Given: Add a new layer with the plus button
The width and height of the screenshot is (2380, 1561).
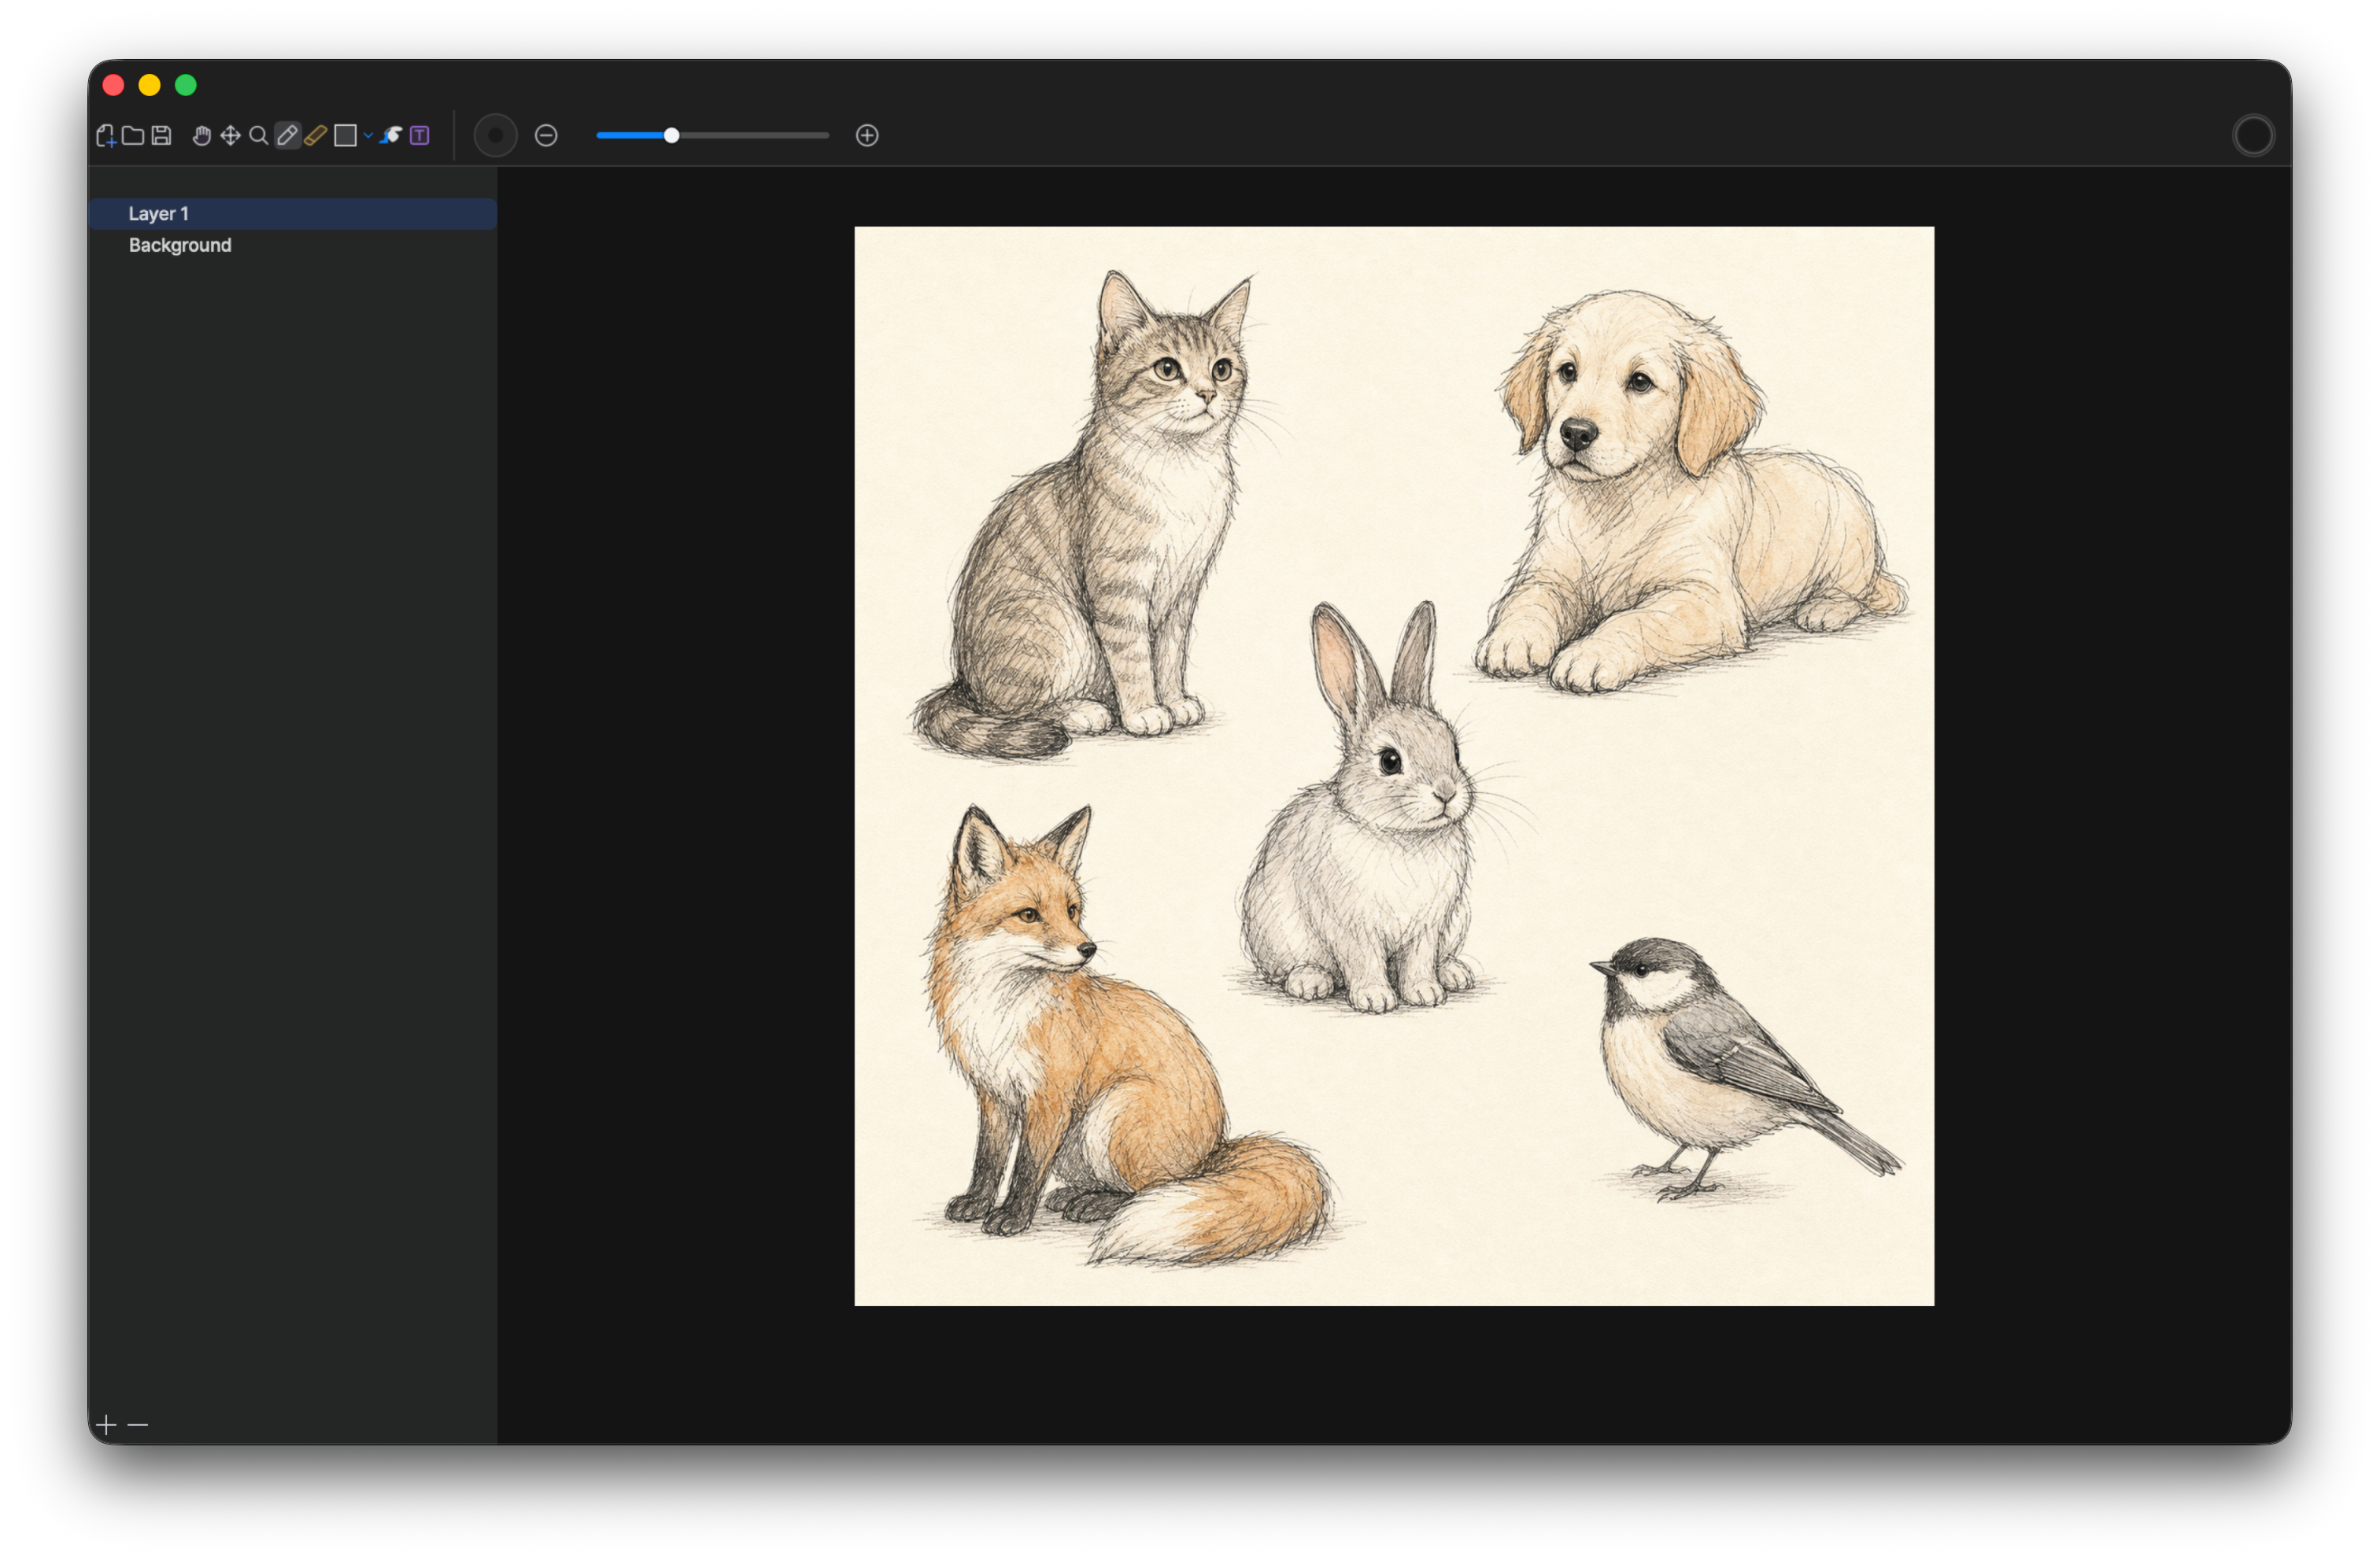Looking at the screenshot, I should pyautogui.click(x=107, y=1423).
